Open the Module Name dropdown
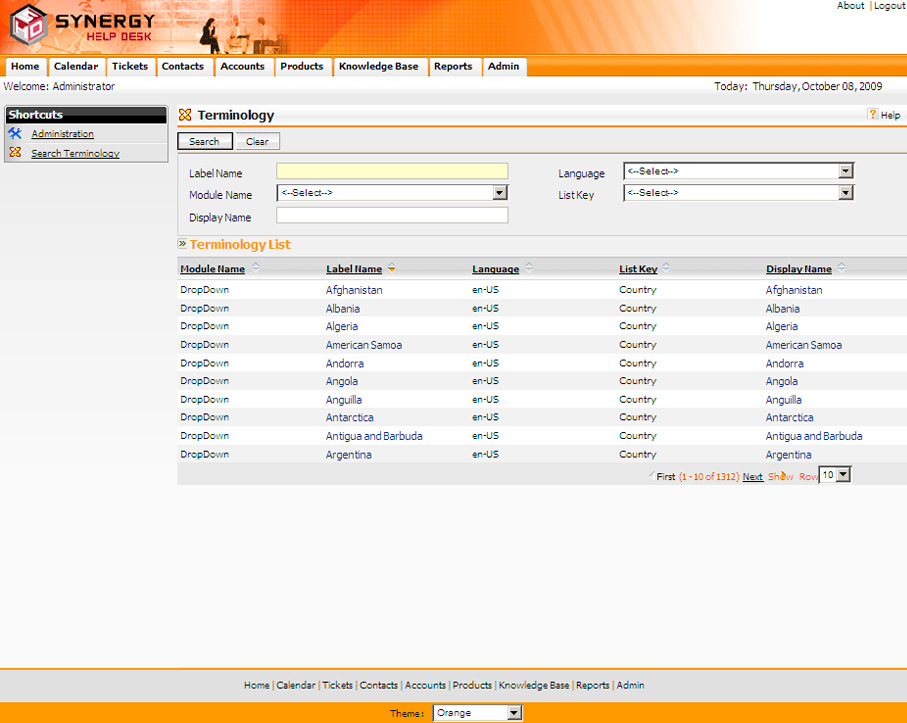 (500, 193)
